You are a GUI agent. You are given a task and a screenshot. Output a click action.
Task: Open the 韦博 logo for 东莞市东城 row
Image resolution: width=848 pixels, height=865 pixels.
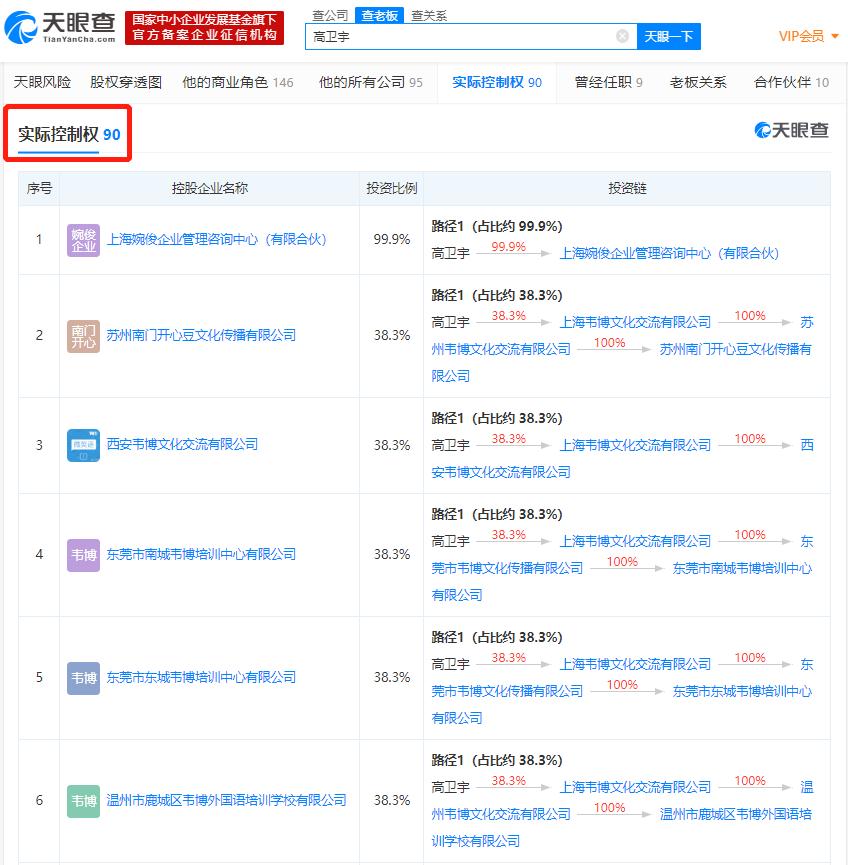[83, 678]
